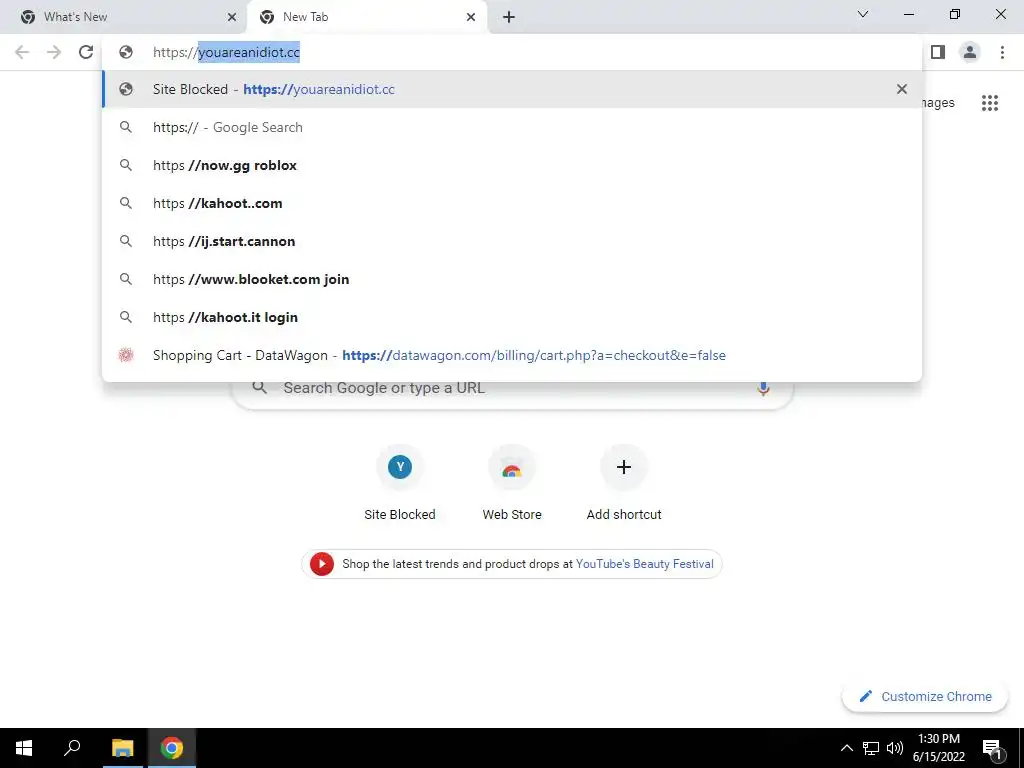Click the voice search microphone
Image resolution: width=1024 pixels, height=768 pixels.
763,388
